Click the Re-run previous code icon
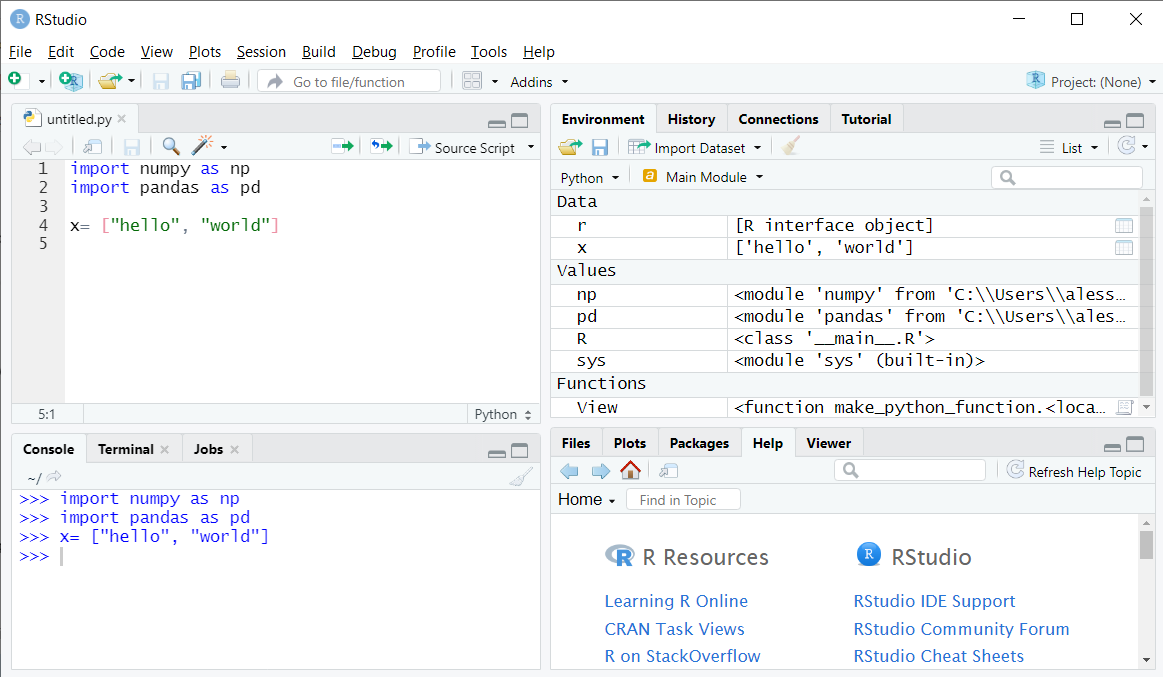The width and height of the screenshot is (1163, 677). 381,147
